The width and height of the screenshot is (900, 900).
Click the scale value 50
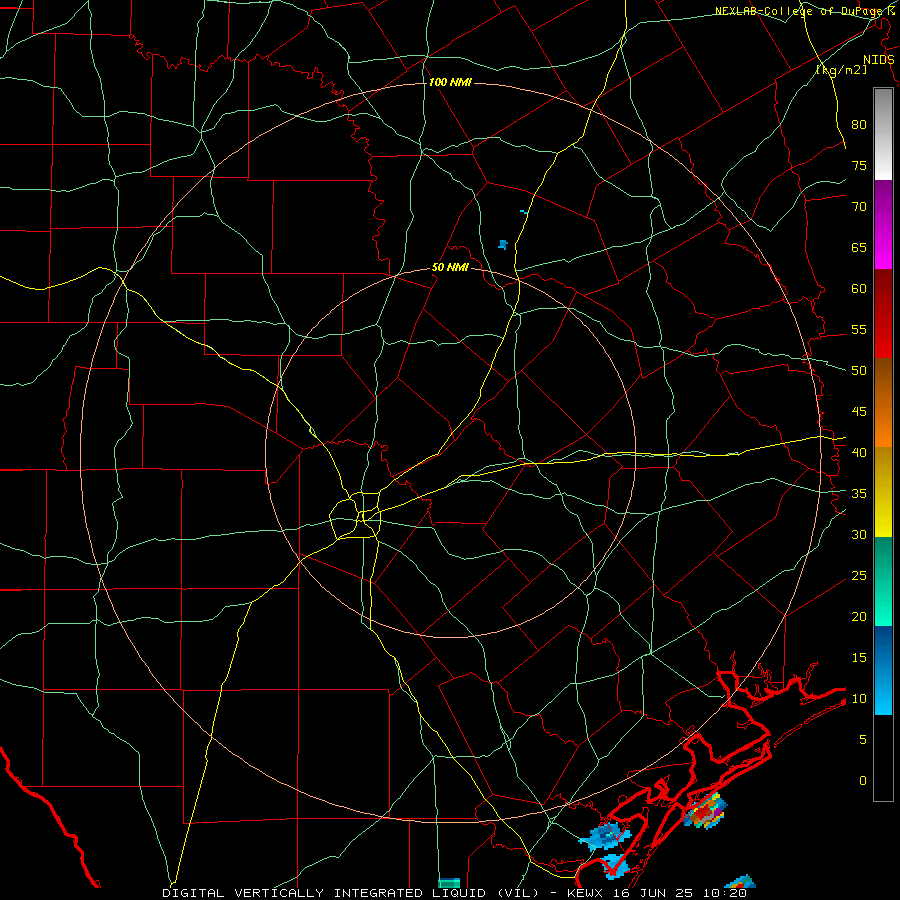click(x=859, y=370)
